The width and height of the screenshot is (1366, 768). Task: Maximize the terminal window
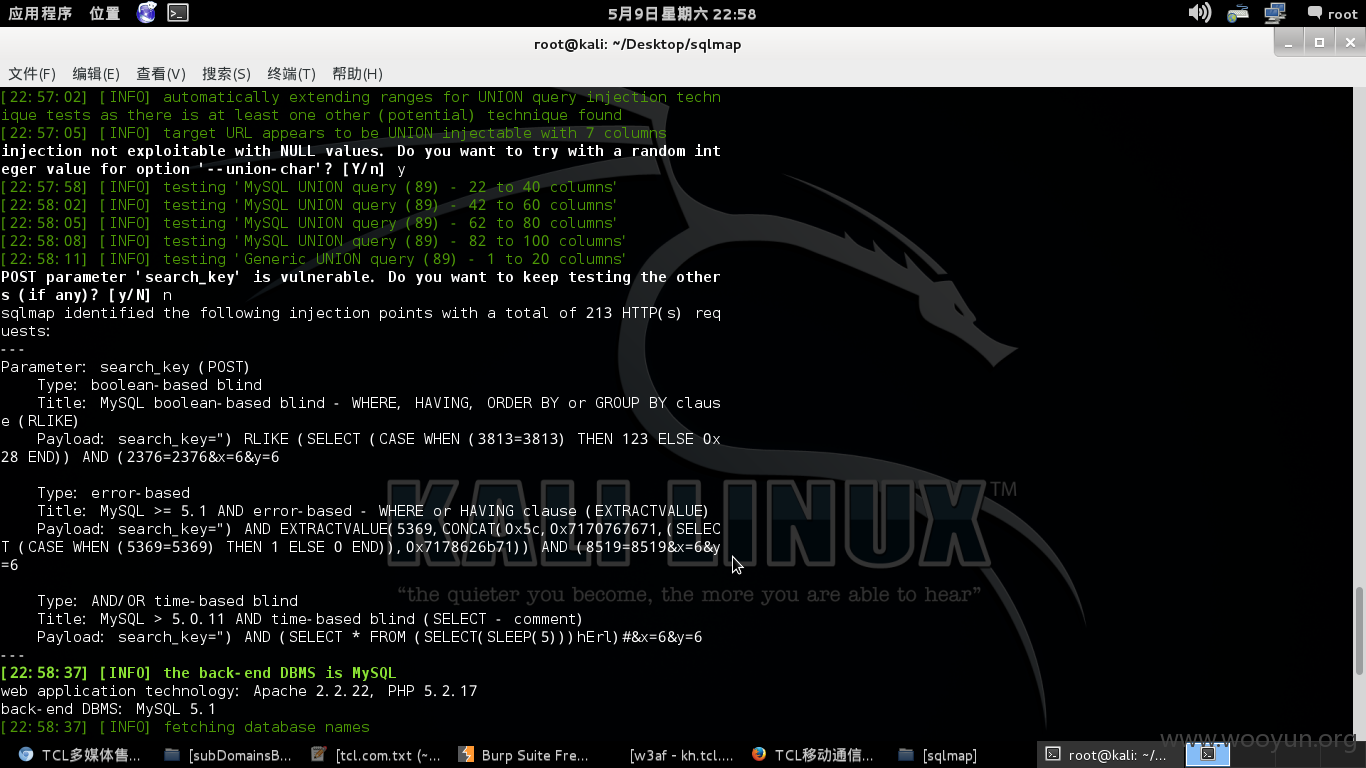pos(1320,42)
